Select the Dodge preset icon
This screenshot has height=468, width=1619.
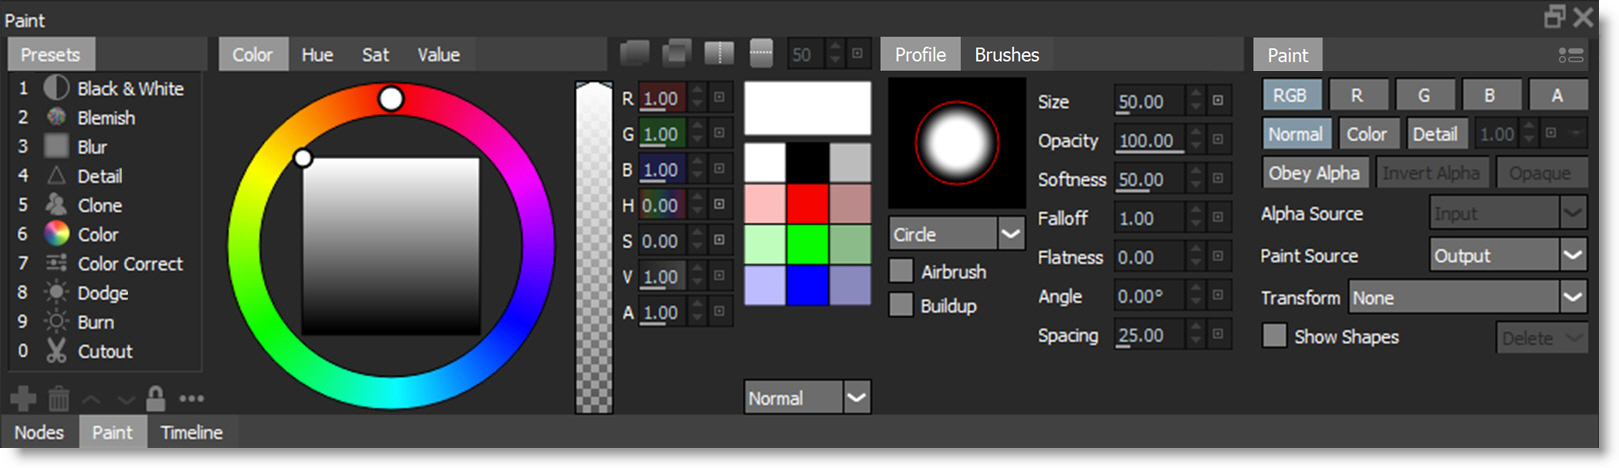[57, 293]
